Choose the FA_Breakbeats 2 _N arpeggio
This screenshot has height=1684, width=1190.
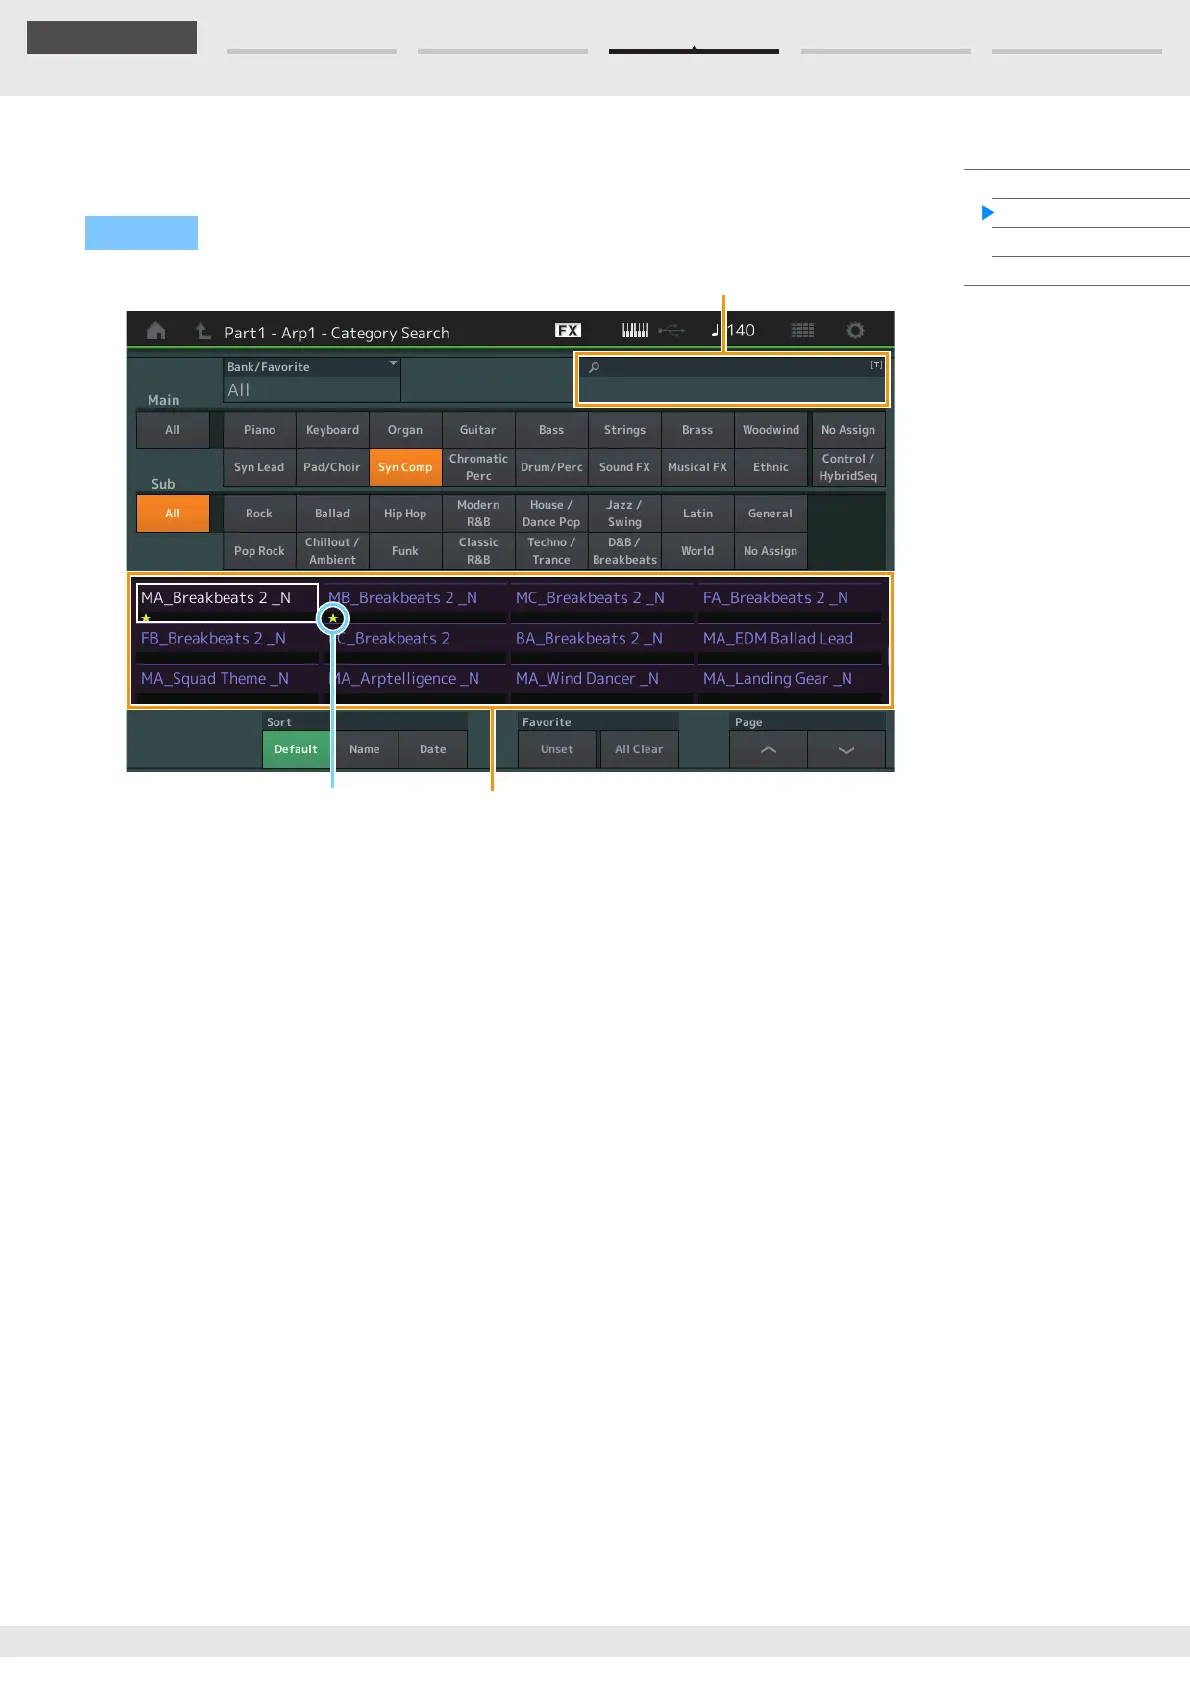point(789,603)
